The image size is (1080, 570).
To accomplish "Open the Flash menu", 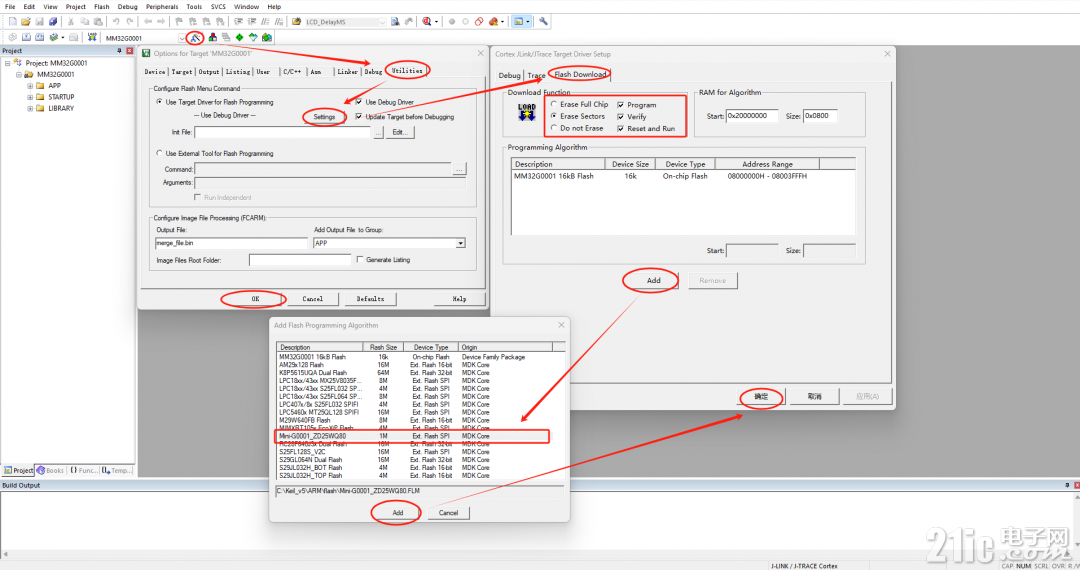I will (101, 6).
